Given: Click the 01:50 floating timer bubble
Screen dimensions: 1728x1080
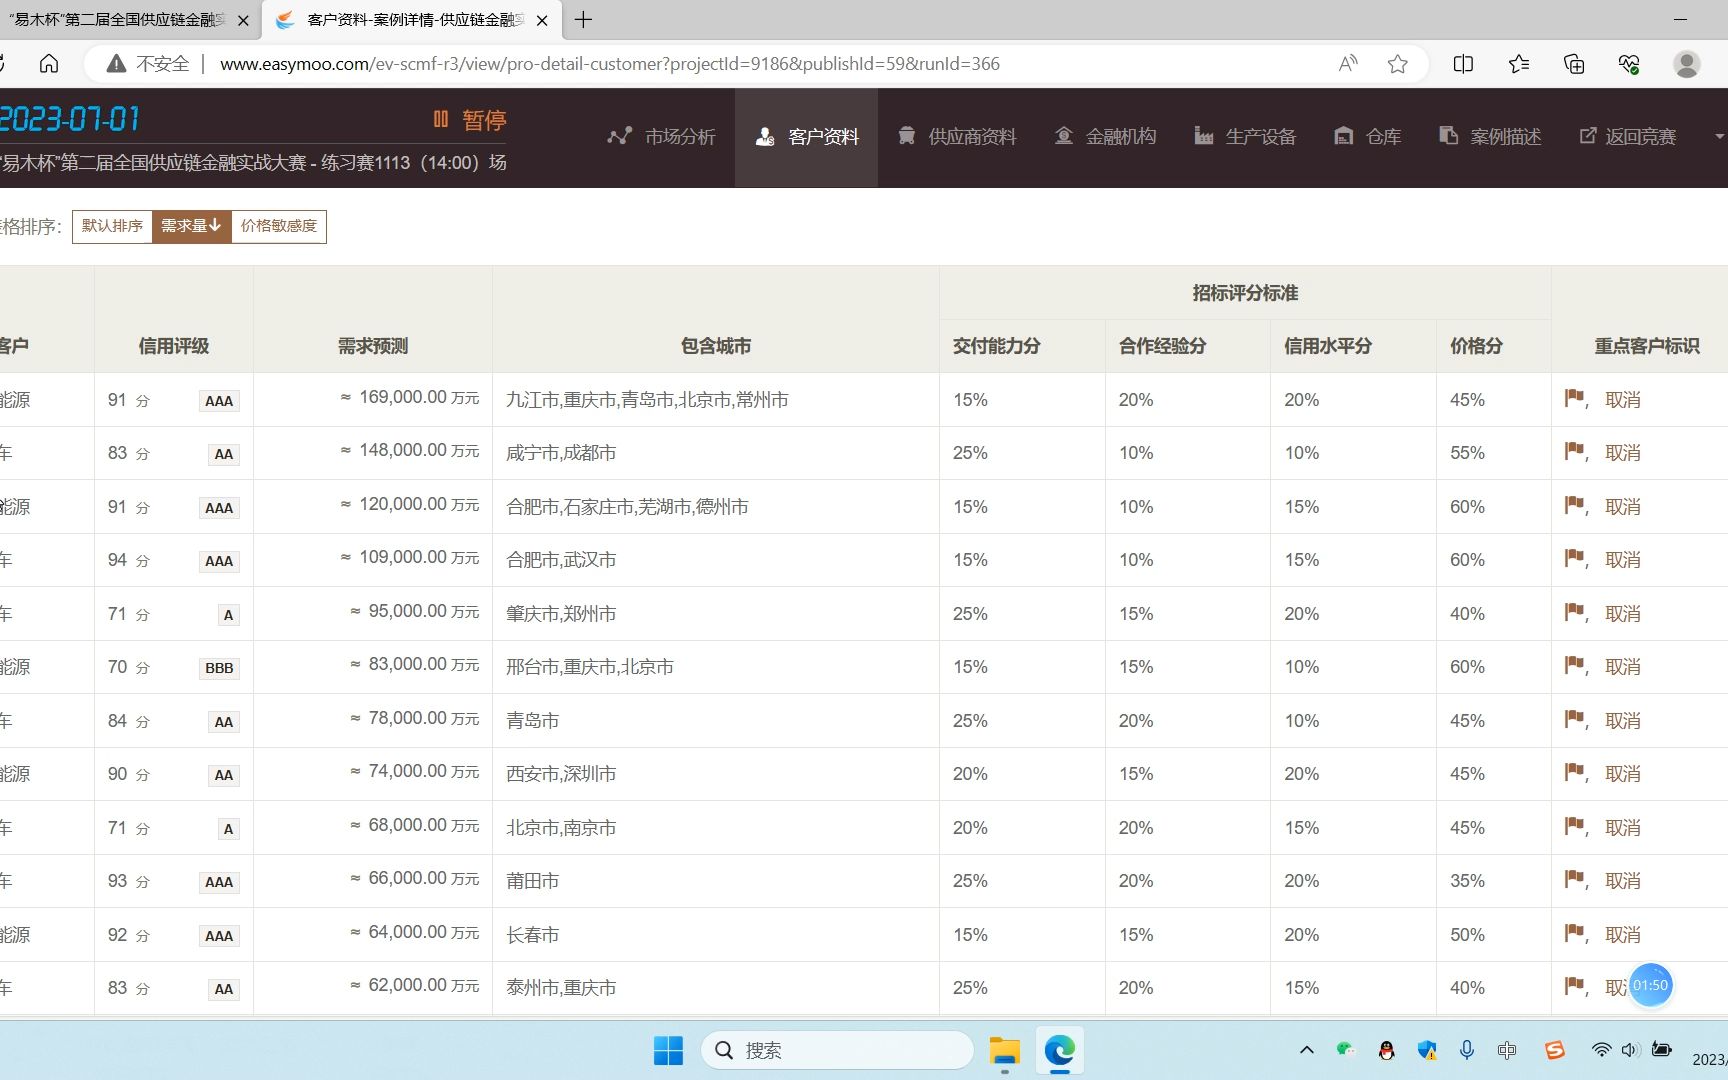Looking at the screenshot, I should [x=1650, y=985].
